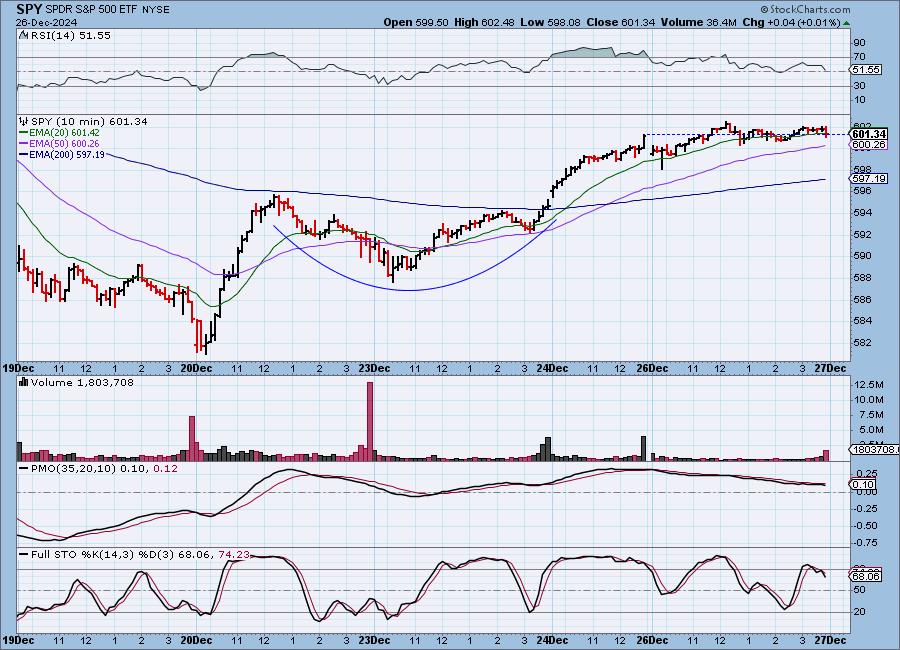
Task: Click the 'Volume 36.4M' value in the header
Action: [699, 22]
